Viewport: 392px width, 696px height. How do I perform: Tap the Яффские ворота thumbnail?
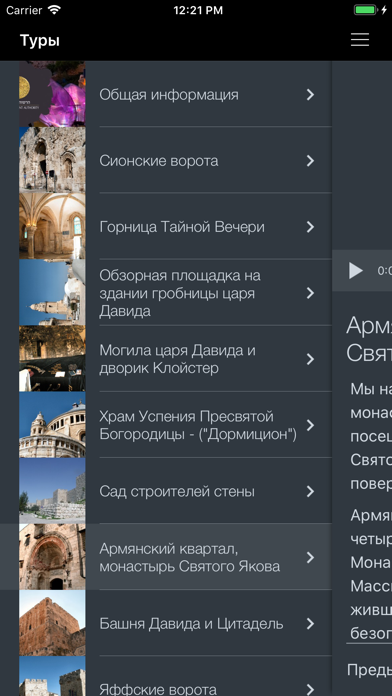pos(52,676)
